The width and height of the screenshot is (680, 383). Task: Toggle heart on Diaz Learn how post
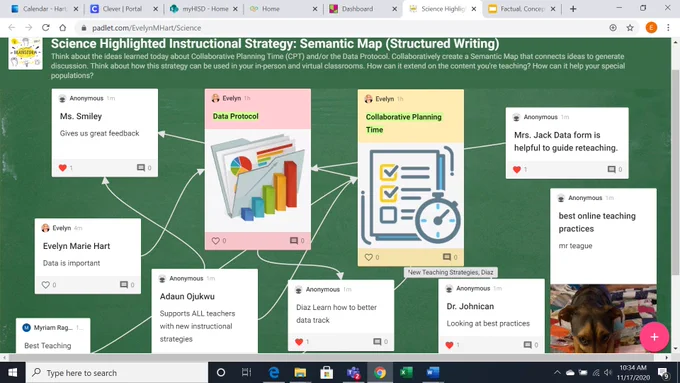(x=299, y=342)
